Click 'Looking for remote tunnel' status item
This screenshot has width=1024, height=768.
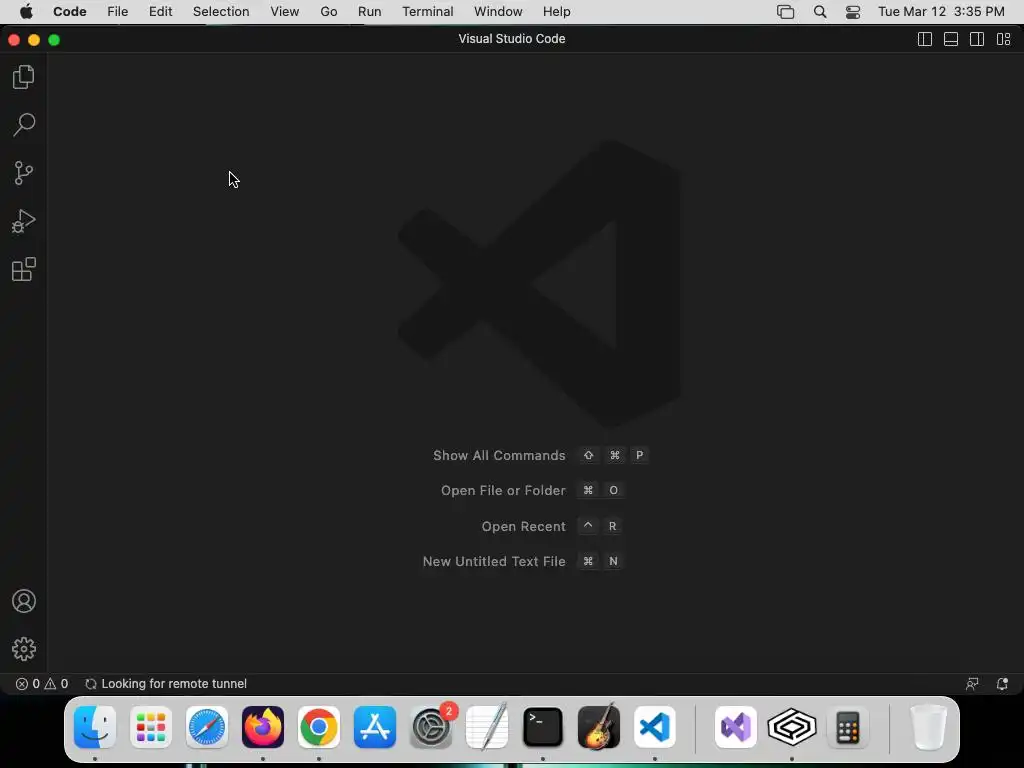coord(166,684)
